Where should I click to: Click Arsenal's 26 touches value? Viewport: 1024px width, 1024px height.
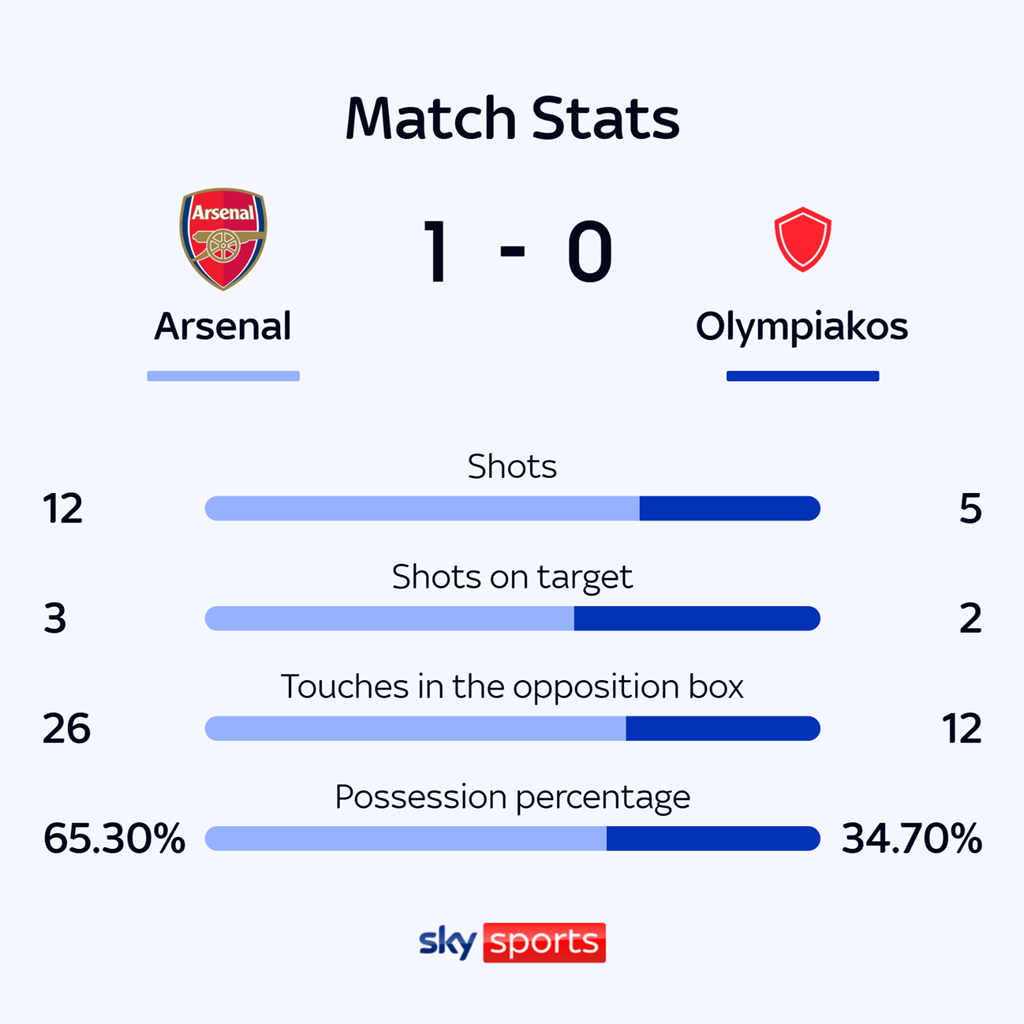tap(66, 729)
